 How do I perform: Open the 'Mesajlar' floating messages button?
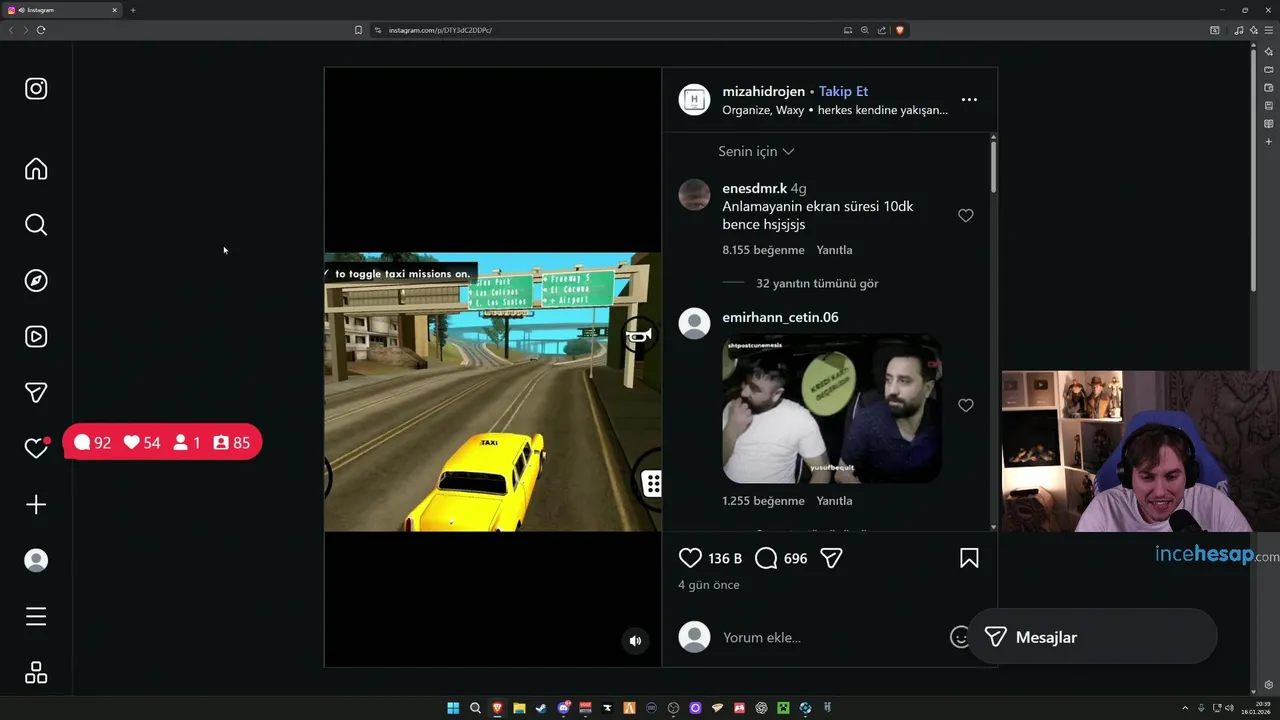click(1092, 637)
